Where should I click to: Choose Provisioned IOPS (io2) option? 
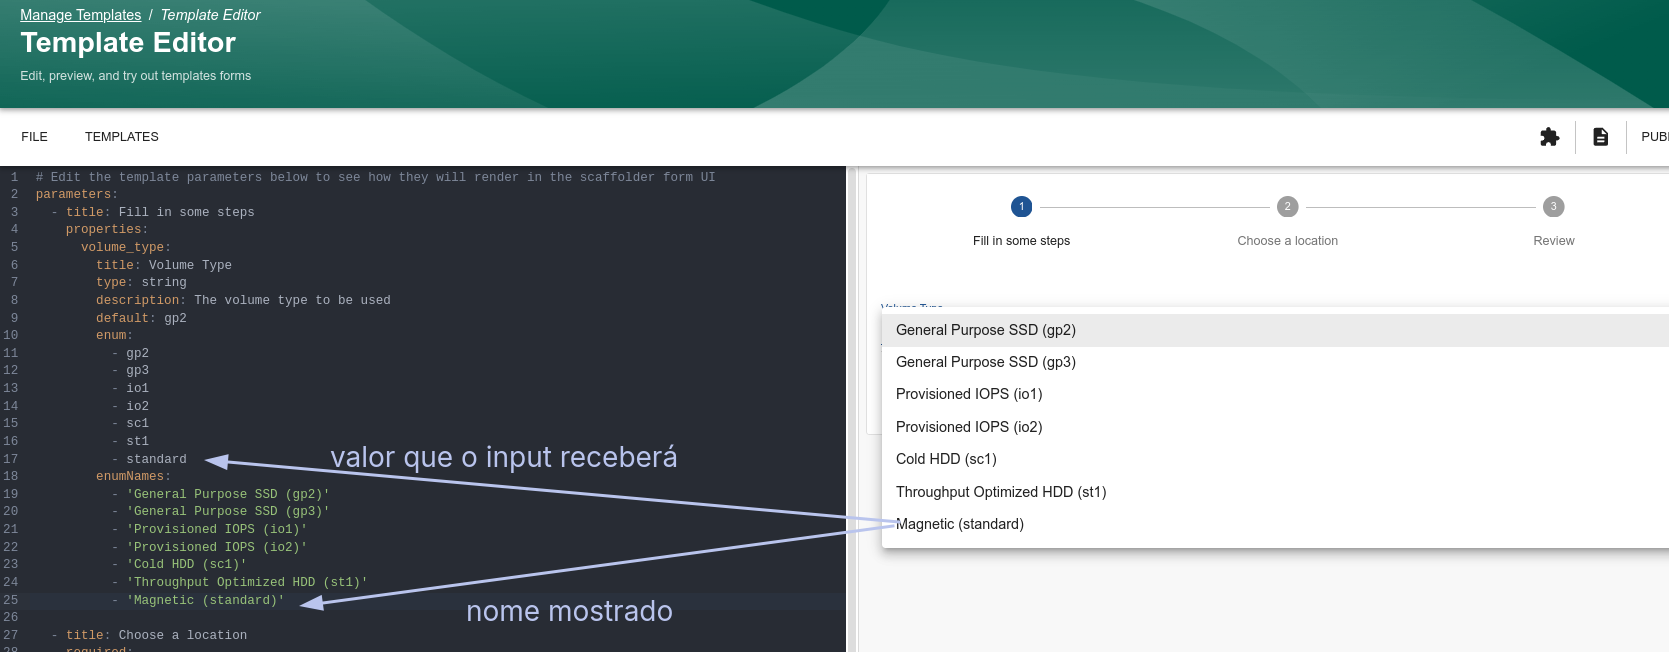[969, 427]
